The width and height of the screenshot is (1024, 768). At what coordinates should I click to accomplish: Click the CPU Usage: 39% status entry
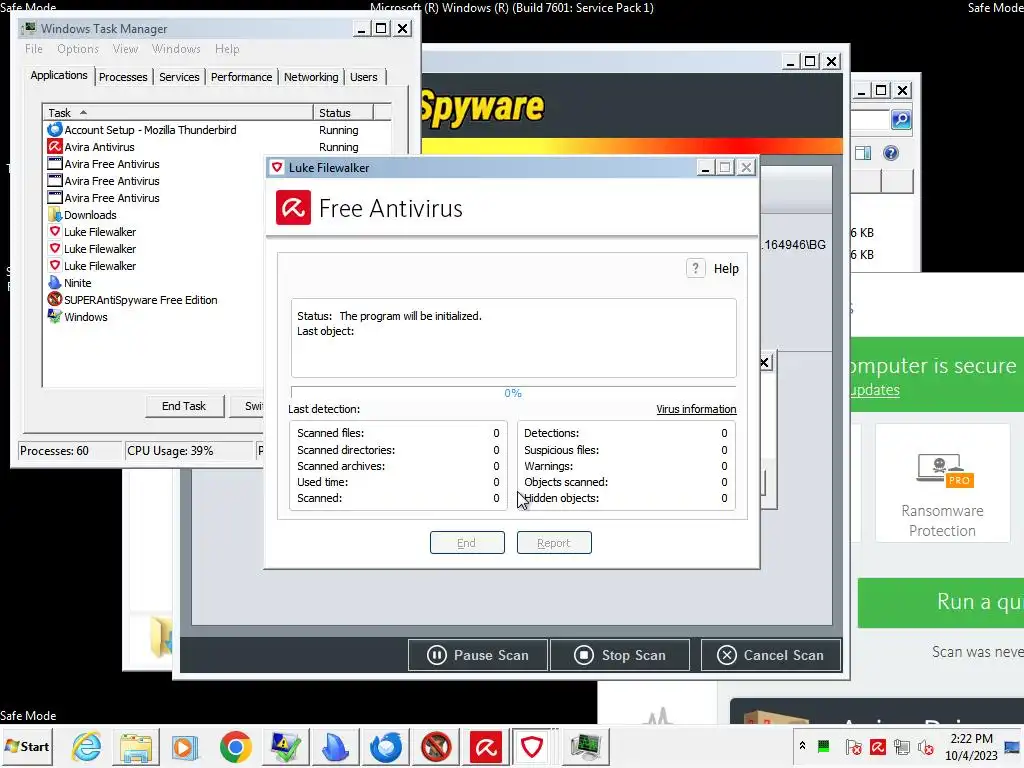[189, 451]
